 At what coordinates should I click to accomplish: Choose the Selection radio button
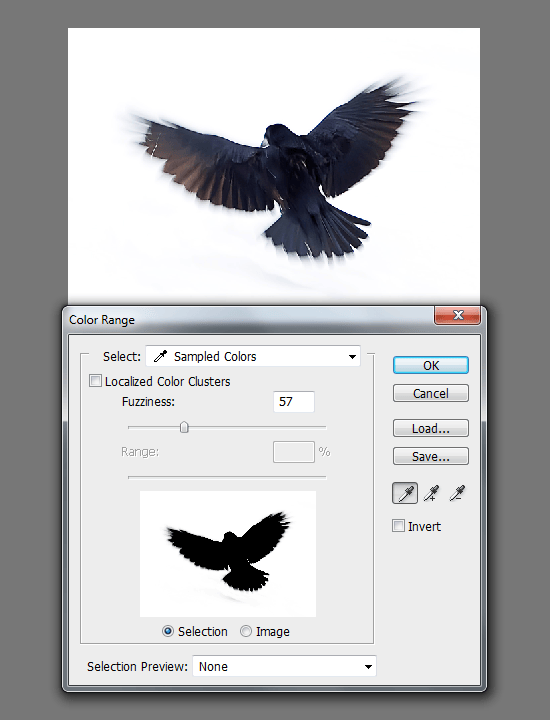168,631
